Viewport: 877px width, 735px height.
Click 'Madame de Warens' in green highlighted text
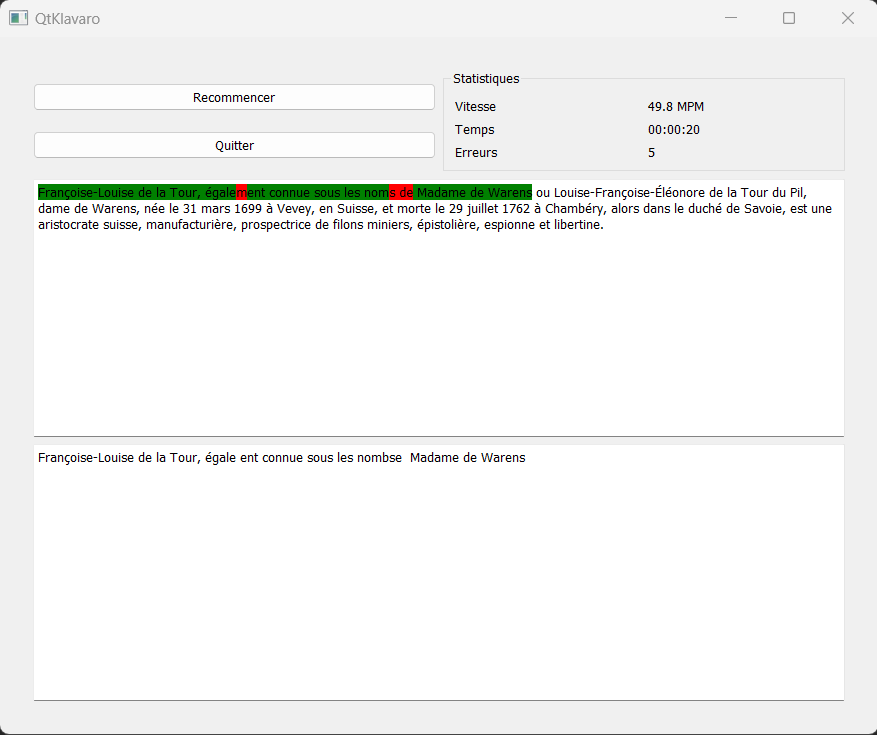click(x=474, y=192)
